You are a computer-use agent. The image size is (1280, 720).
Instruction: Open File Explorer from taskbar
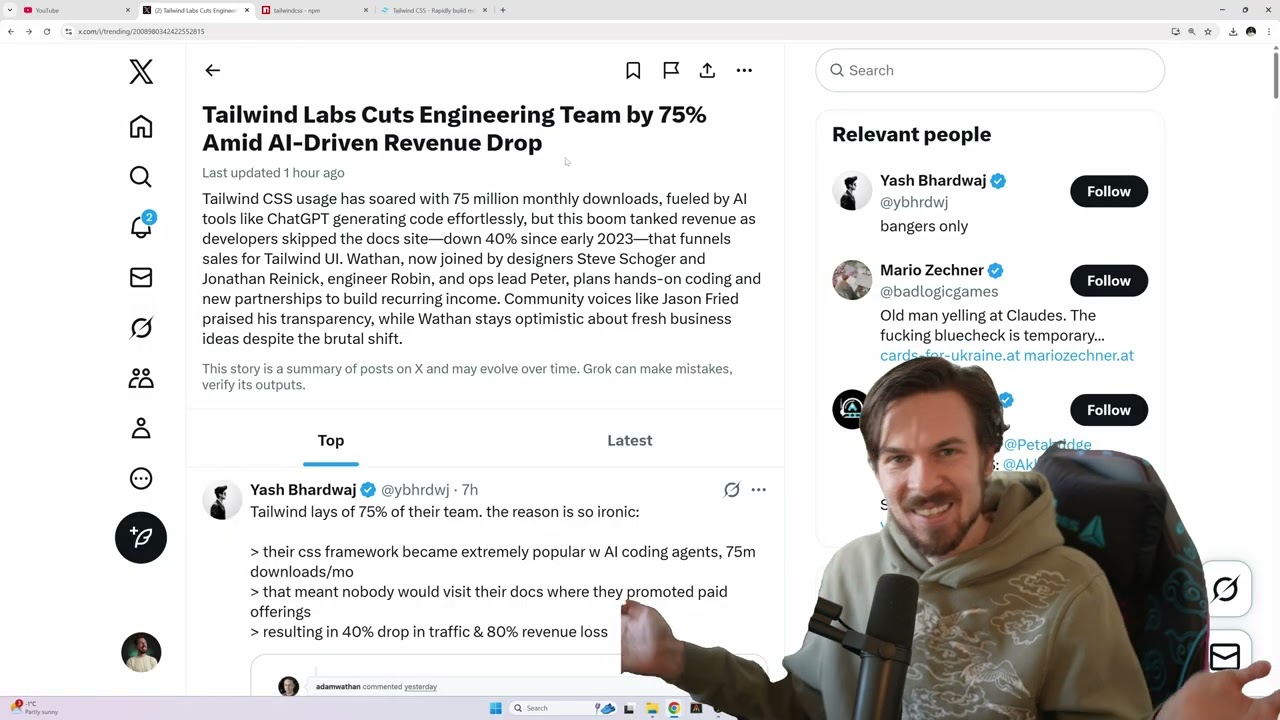click(x=652, y=708)
